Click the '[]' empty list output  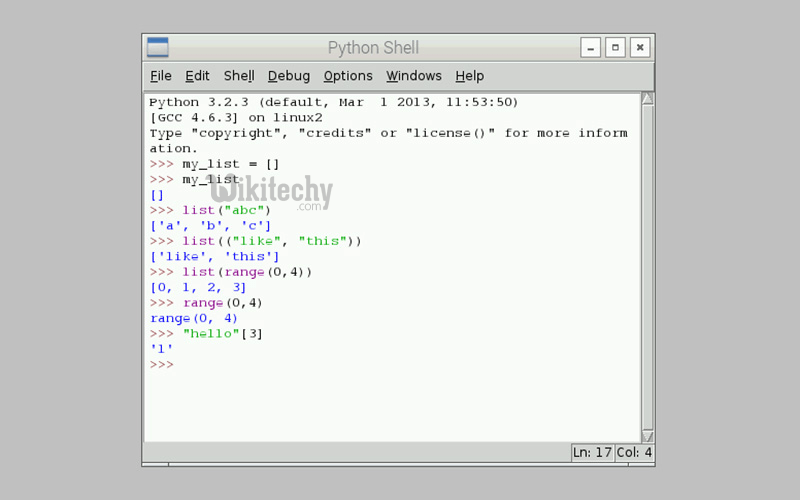click(157, 195)
